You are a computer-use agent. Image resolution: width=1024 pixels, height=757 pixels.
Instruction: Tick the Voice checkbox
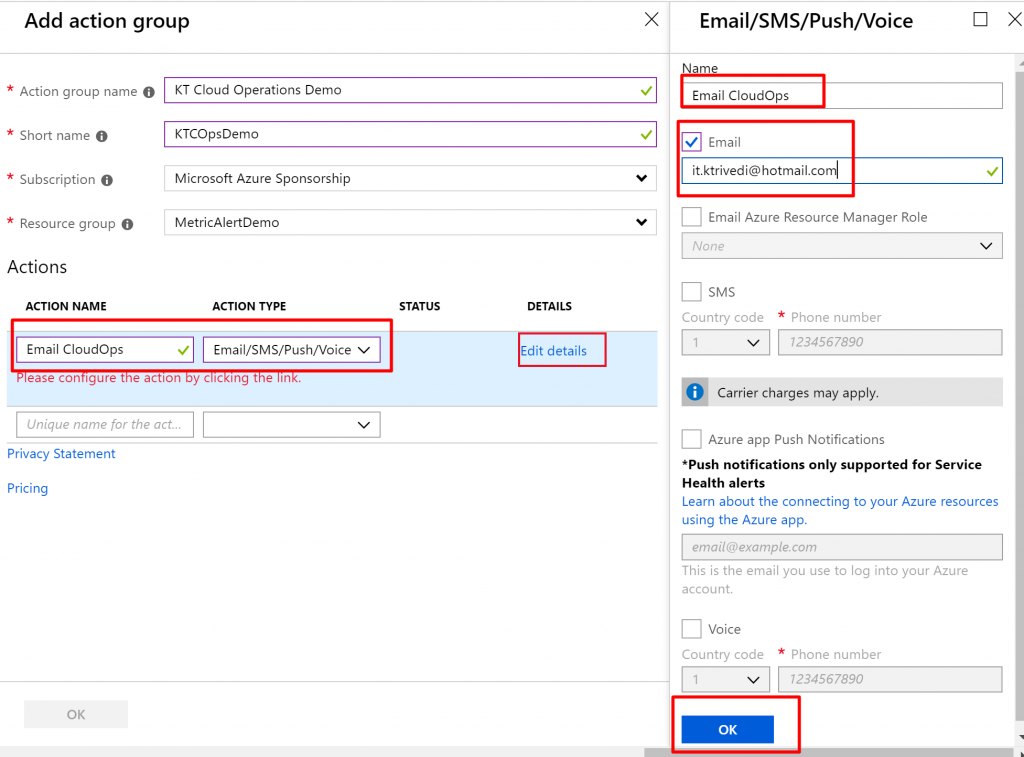692,629
